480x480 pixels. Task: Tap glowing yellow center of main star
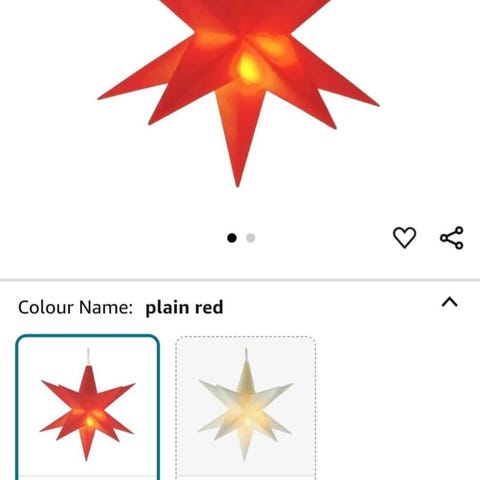point(247,68)
